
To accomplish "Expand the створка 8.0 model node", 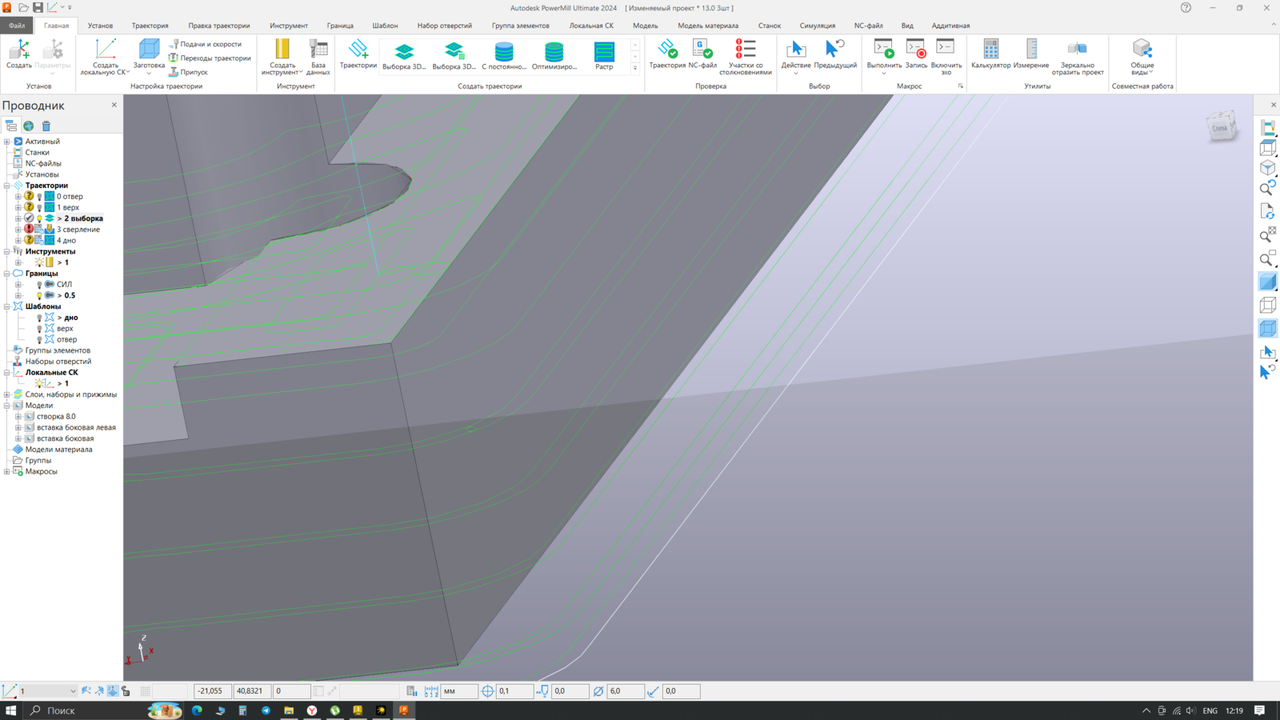I will [x=18, y=417].
